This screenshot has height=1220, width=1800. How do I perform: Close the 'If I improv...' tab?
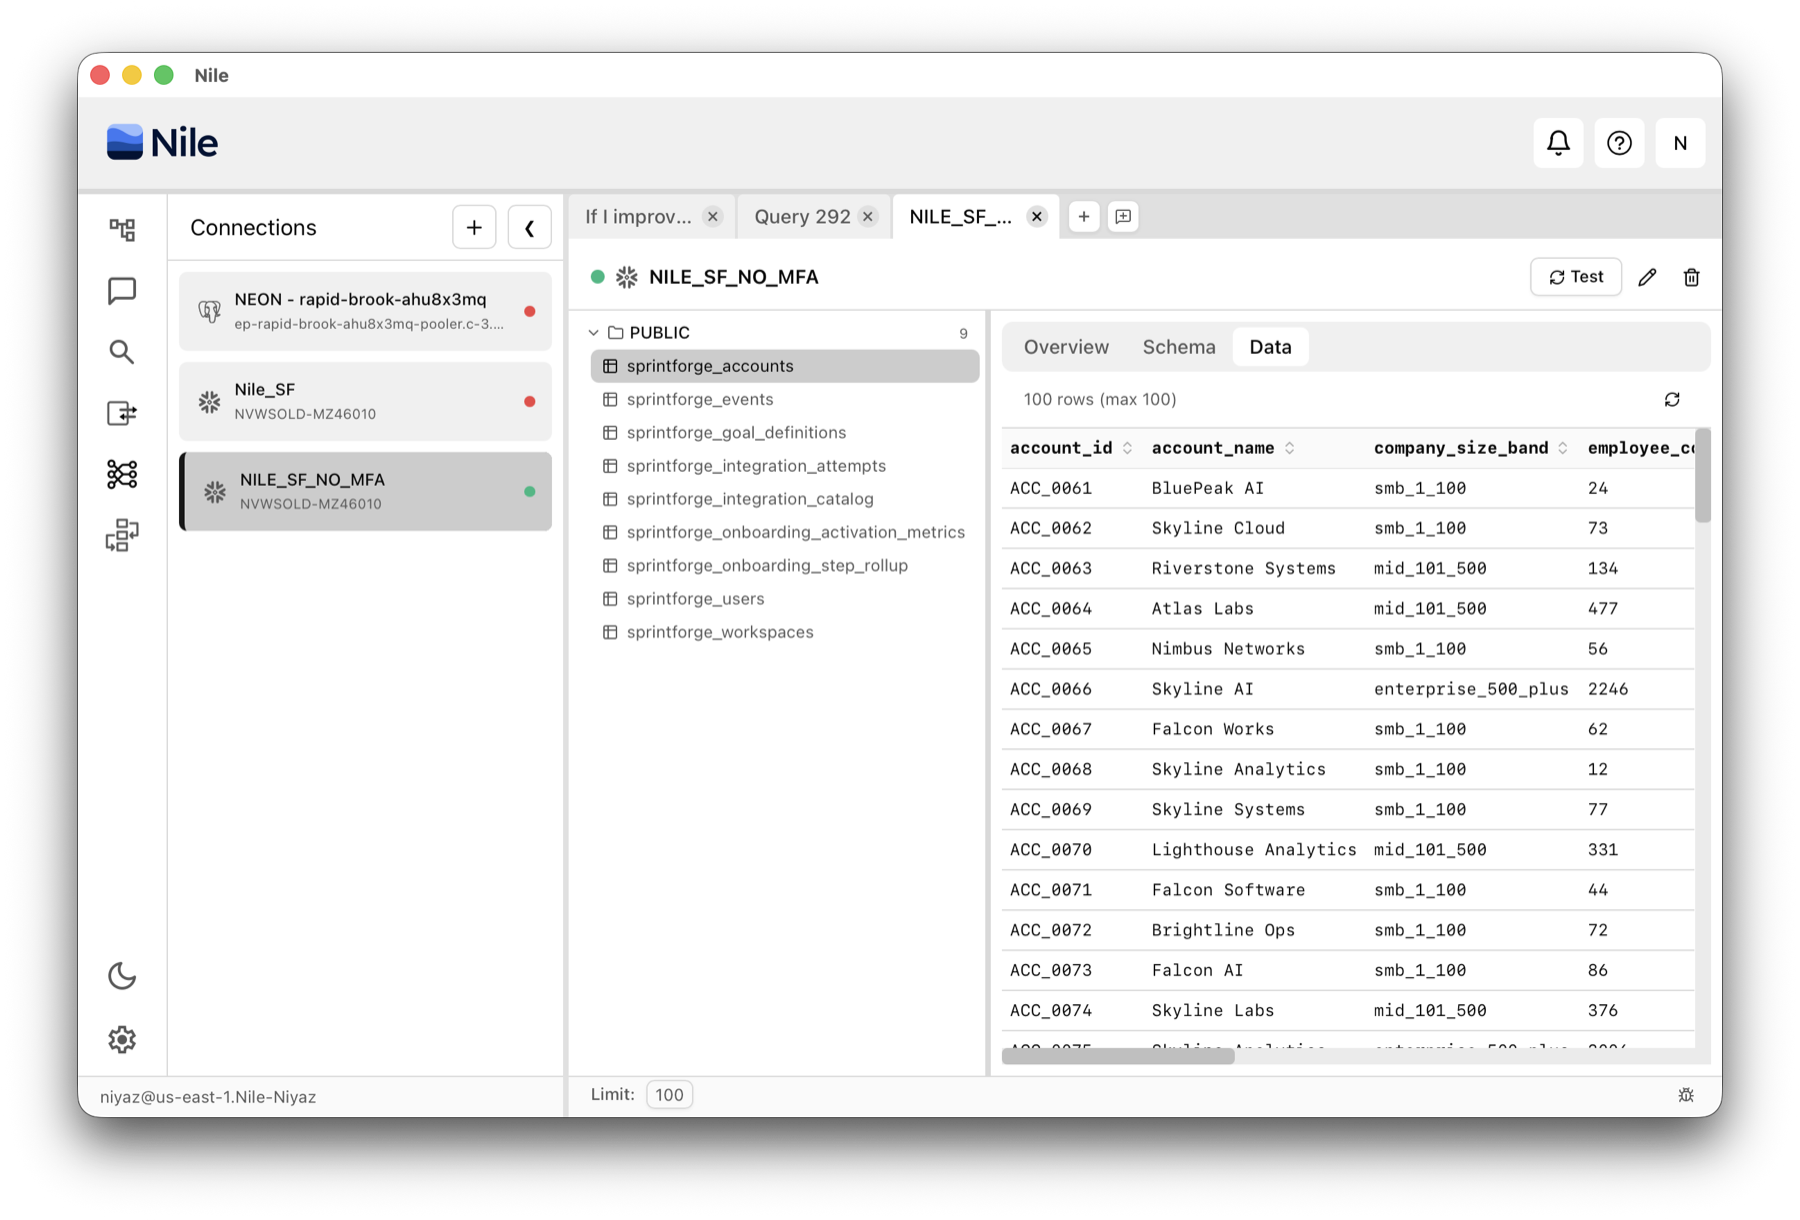pyautogui.click(x=713, y=217)
